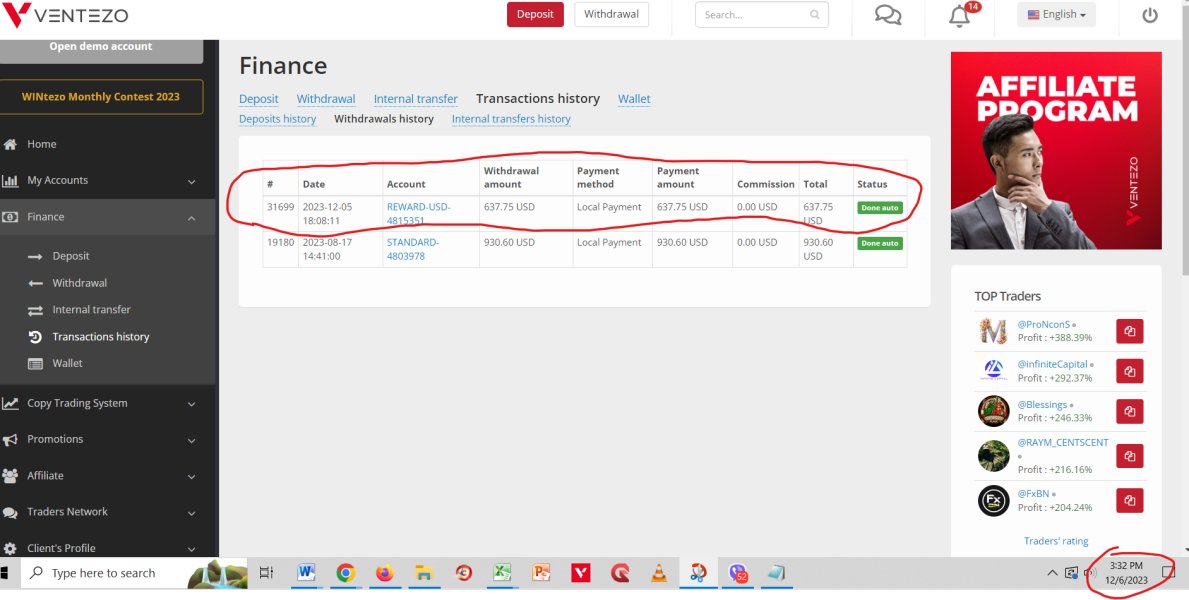1189x600 pixels.
Task: Click the Ventezo logo in header
Action: pyautogui.click(x=65, y=15)
